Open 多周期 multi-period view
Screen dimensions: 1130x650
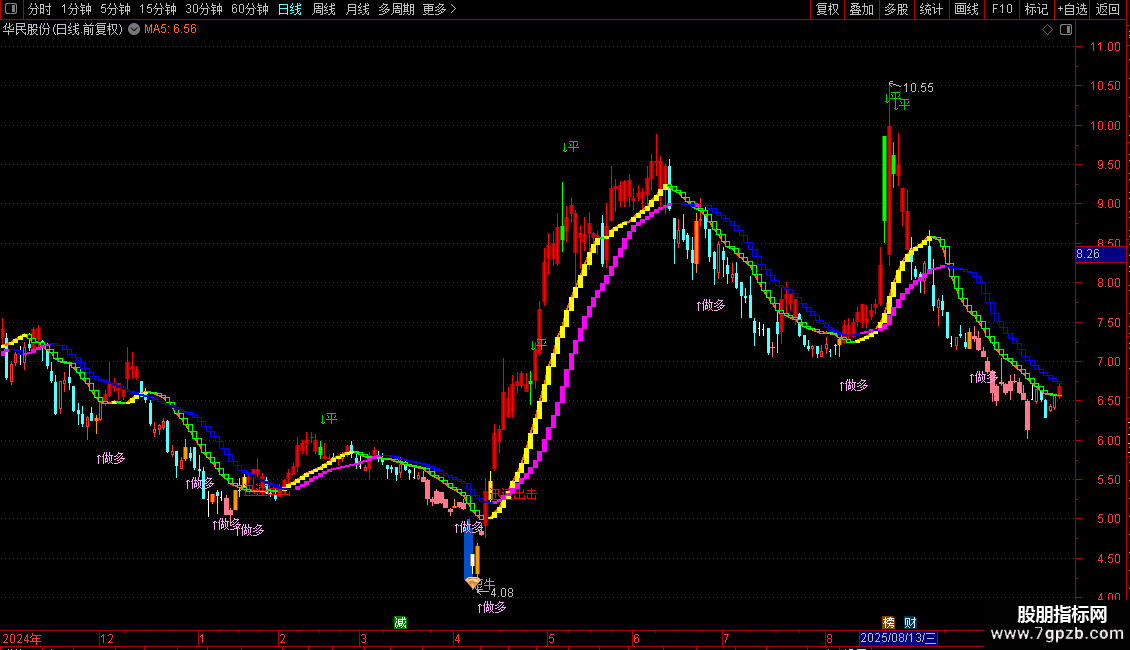[x=396, y=9]
